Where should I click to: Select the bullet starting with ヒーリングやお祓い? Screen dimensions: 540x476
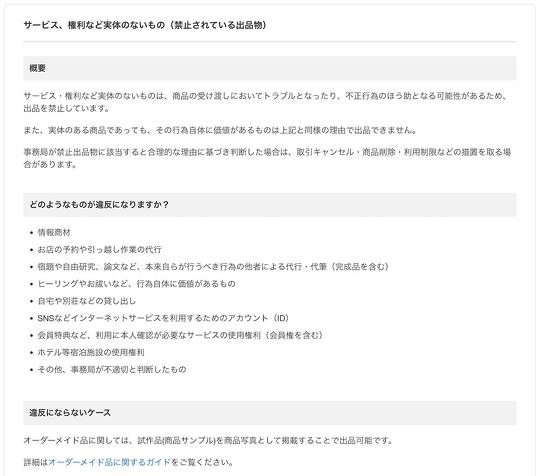click(x=136, y=284)
